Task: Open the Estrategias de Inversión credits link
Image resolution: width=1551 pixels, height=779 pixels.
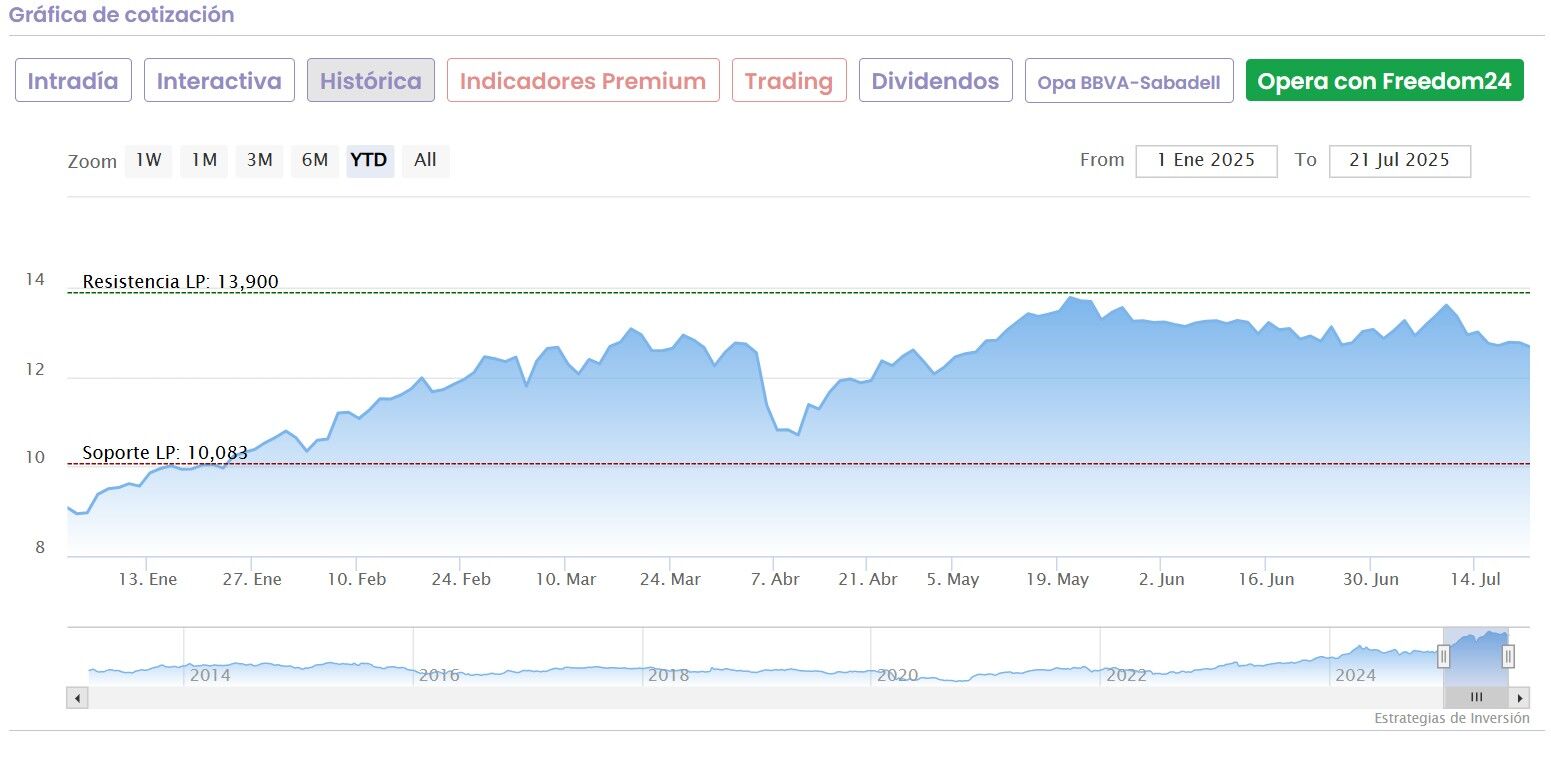Action: pyautogui.click(x=1451, y=719)
